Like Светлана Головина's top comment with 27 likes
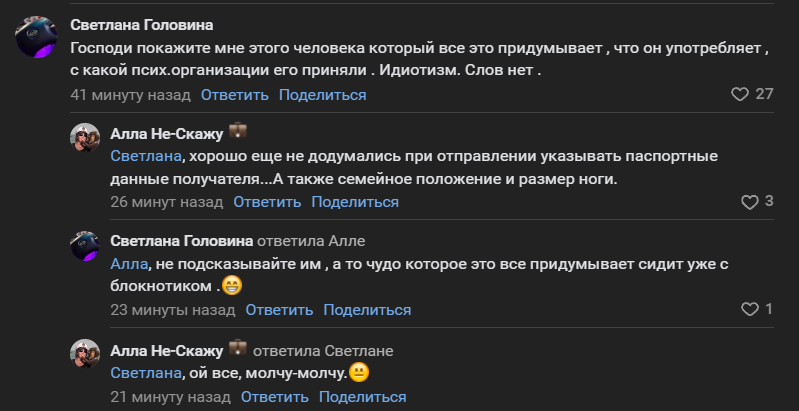The height and width of the screenshot is (411, 799). [740, 95]
